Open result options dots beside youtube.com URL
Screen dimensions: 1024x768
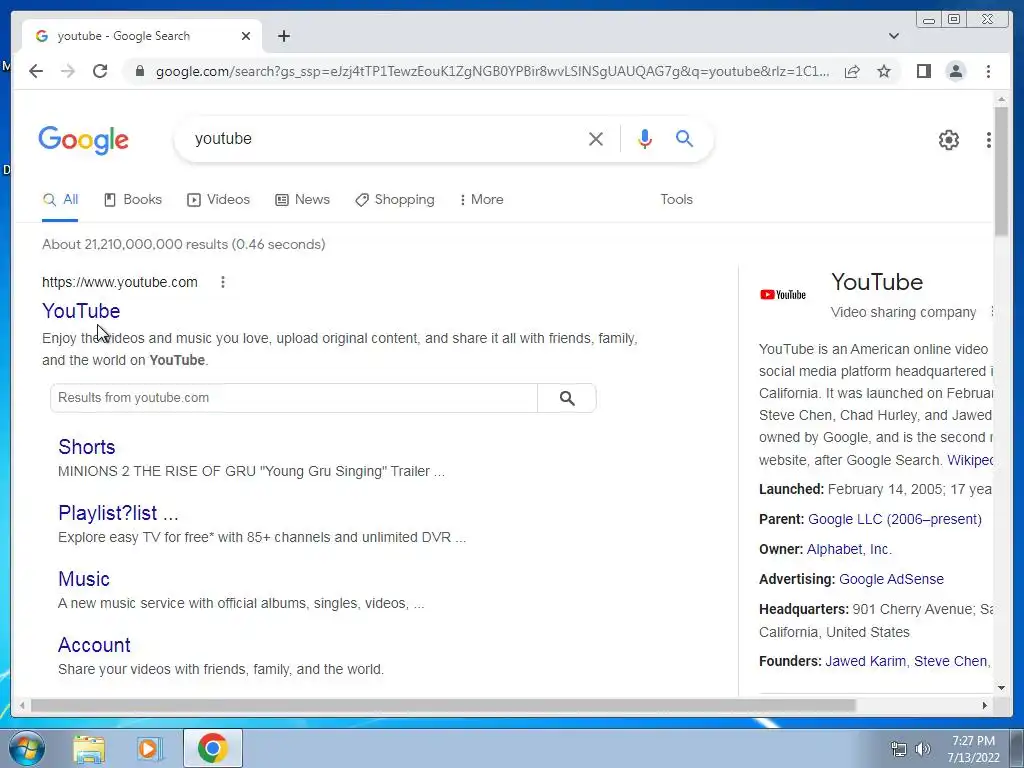223,282
